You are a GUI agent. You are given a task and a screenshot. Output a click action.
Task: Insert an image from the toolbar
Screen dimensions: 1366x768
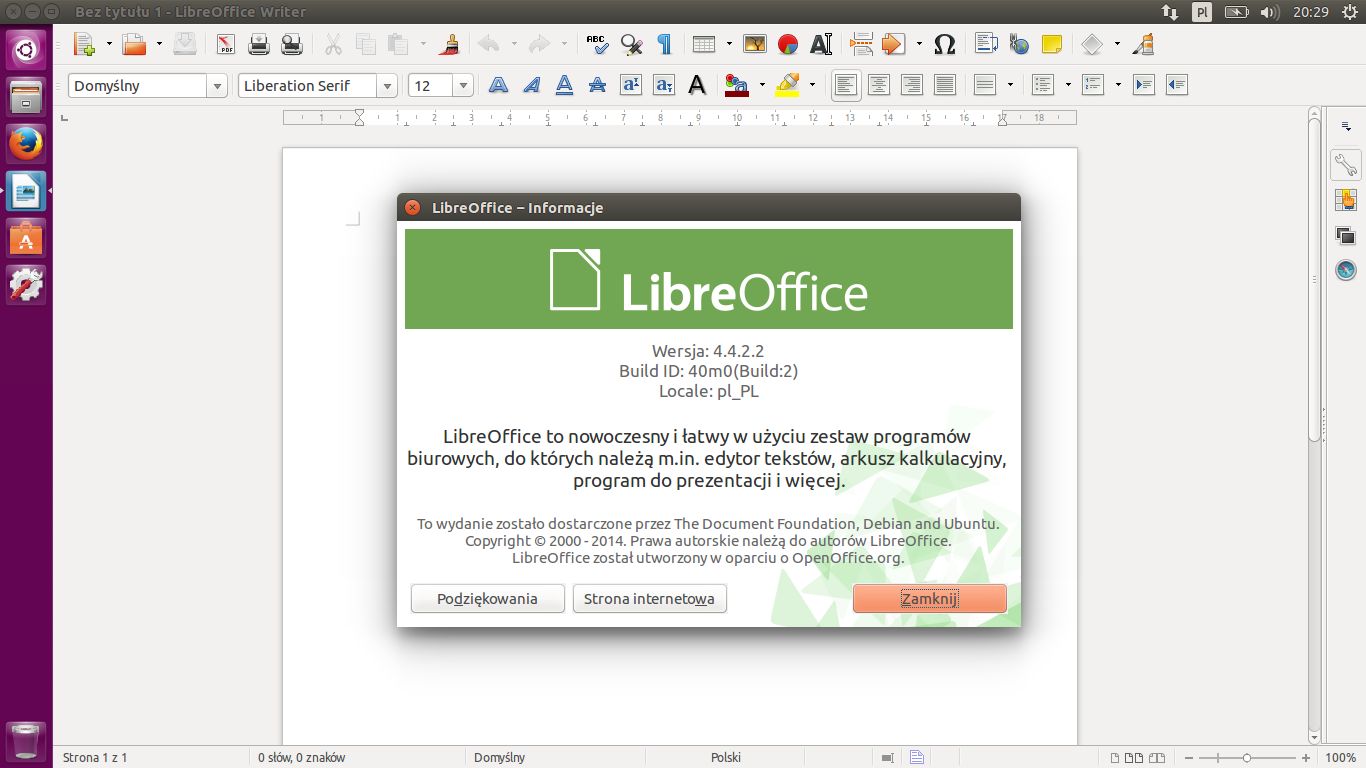point(755,44)
